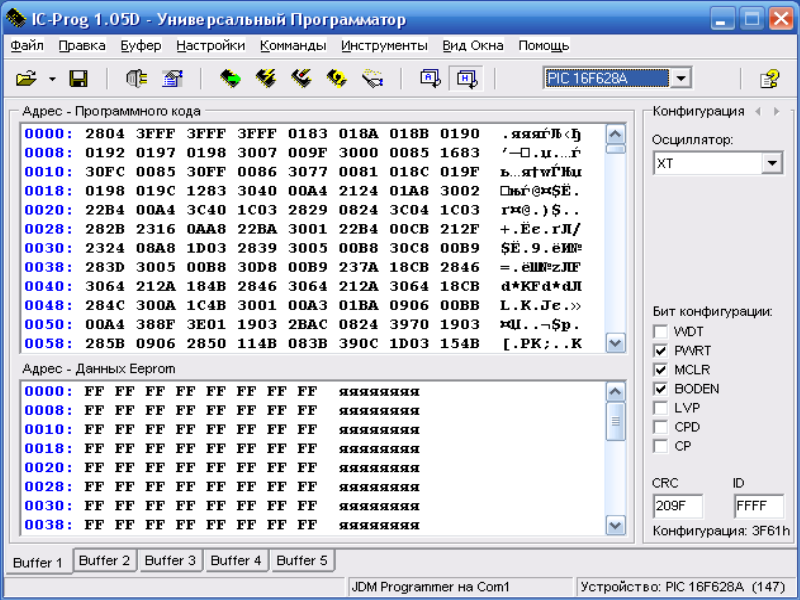Screen dimensions: 800x600
Task: Program the chip with the lightning chip icon
Action: pyautogui.click(x=266, y=79)
